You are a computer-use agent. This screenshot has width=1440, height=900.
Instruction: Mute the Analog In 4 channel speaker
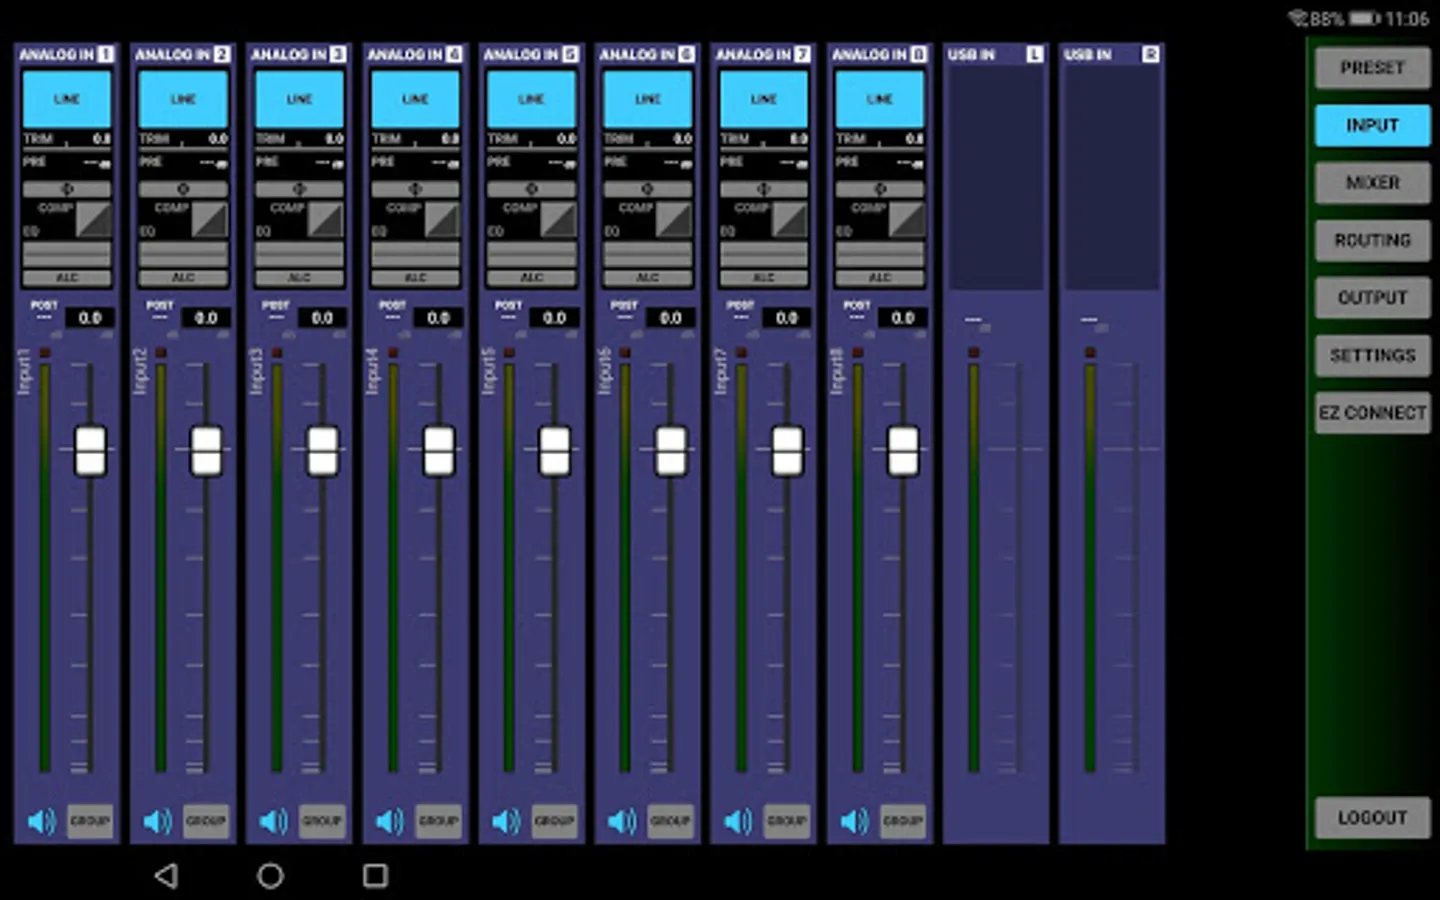point(389,821)
